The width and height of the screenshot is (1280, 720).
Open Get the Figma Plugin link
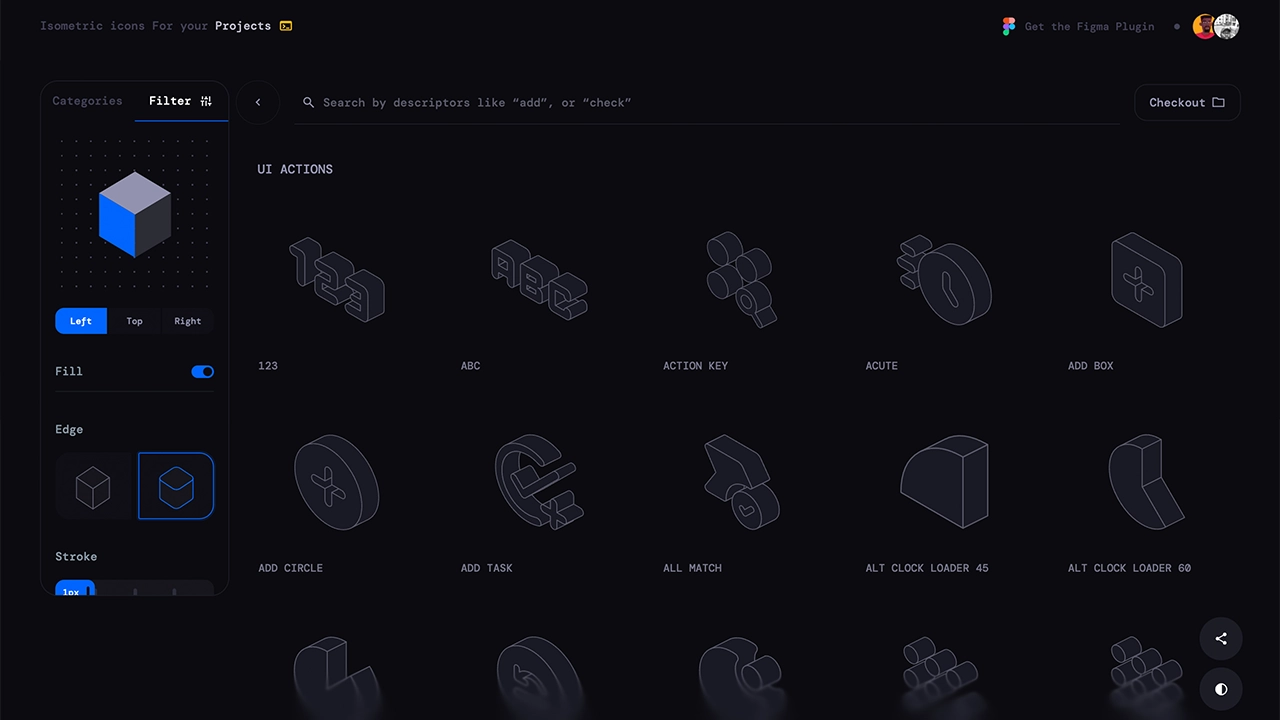1078,27
